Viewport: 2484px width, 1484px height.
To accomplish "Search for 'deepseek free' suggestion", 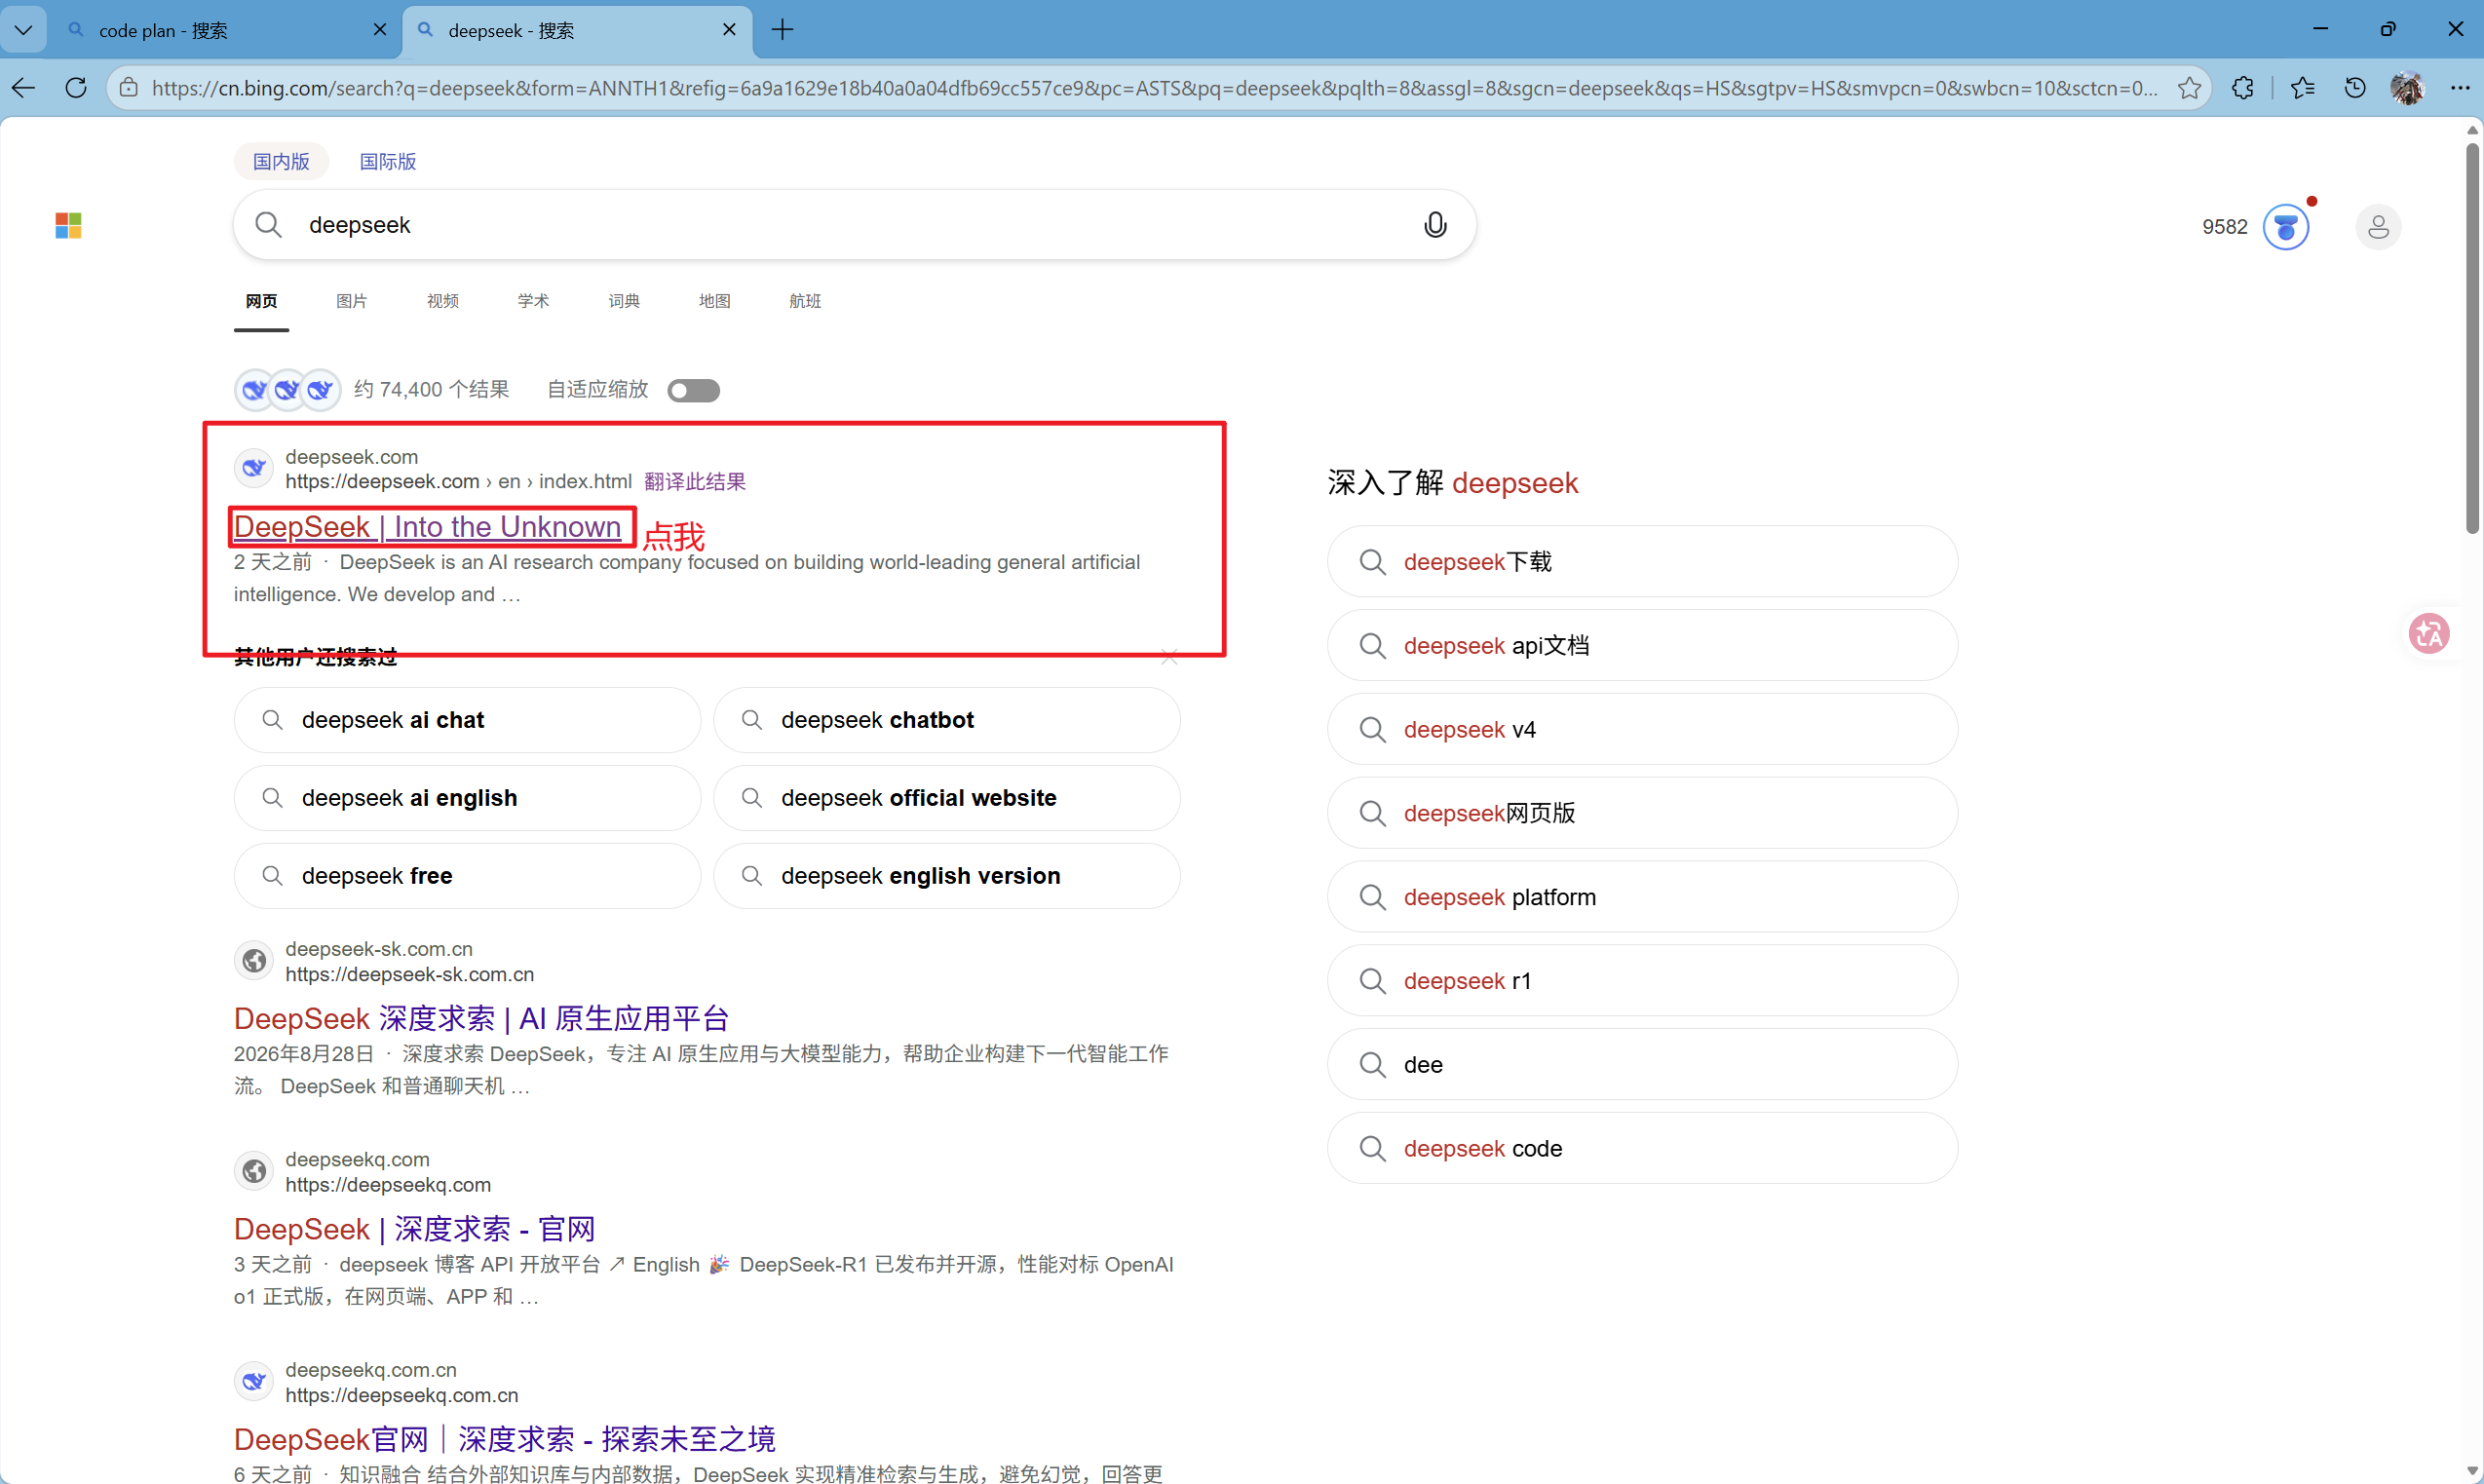I will (x=467, y=876).
